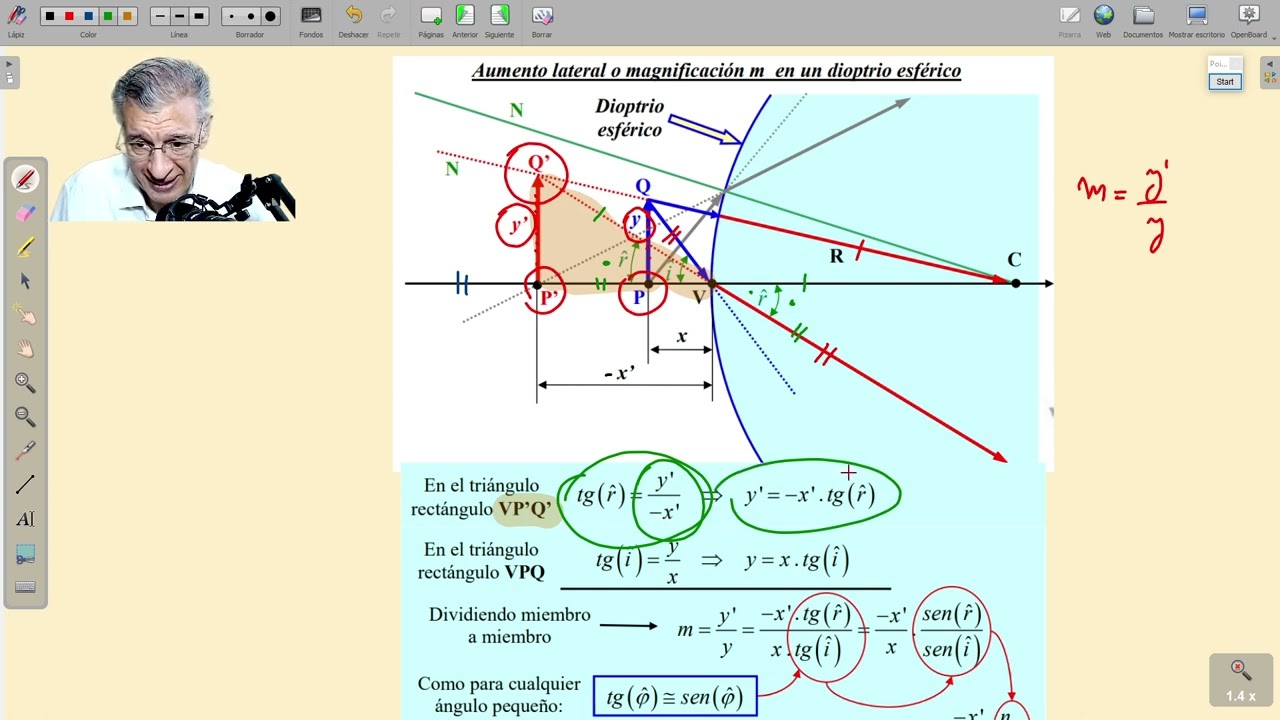
Task: Pick the blue pen color
Action: (x=88, y=16)
